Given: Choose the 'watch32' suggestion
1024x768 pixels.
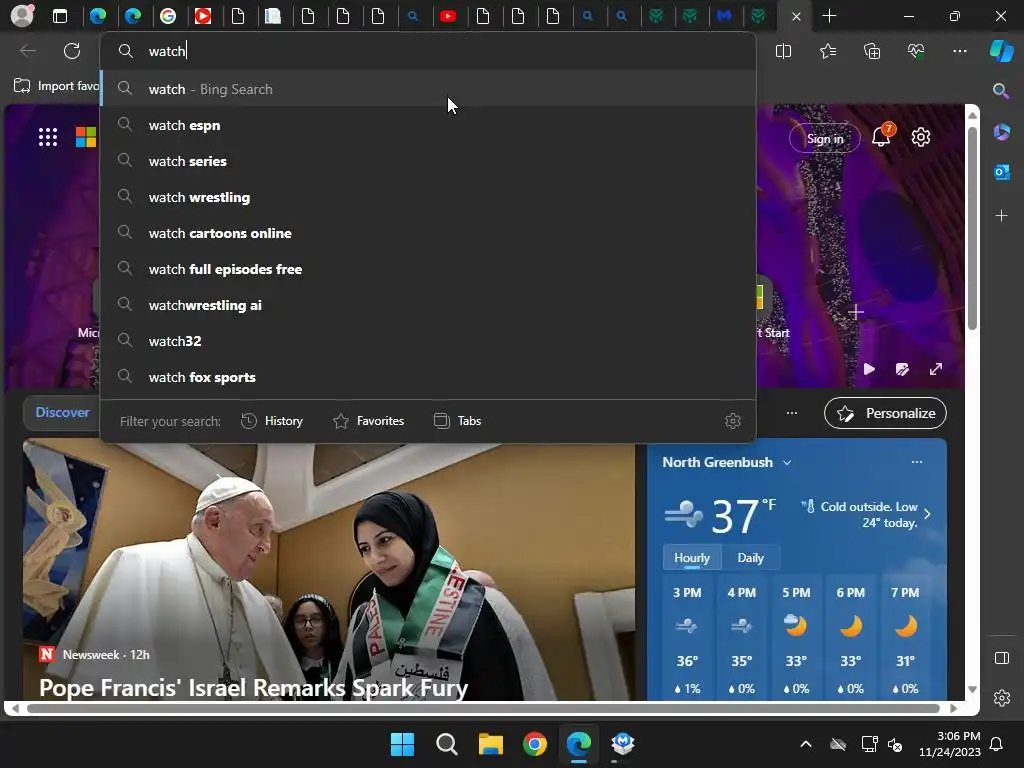Looking at the screenshot, I should tap(428, 341).
